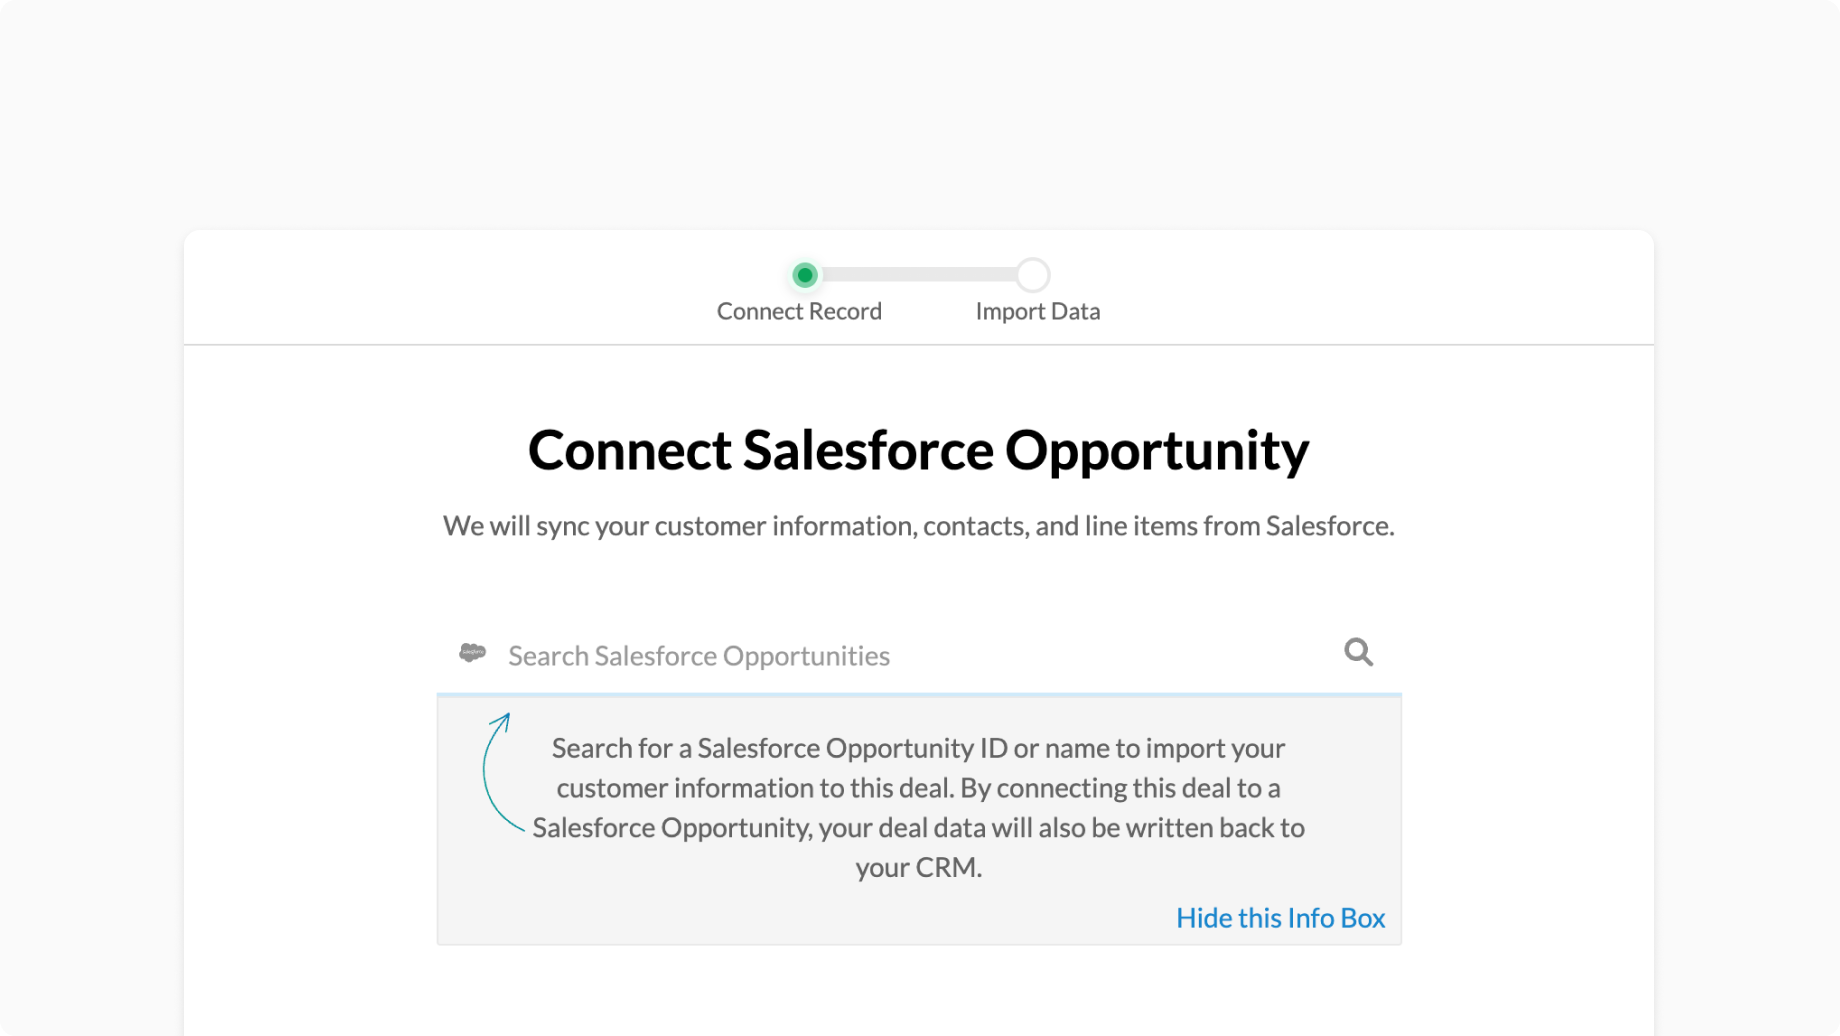Select the empty Import Data step circle
This screenshot has height=1036, width=1840.
[1033, 275]
